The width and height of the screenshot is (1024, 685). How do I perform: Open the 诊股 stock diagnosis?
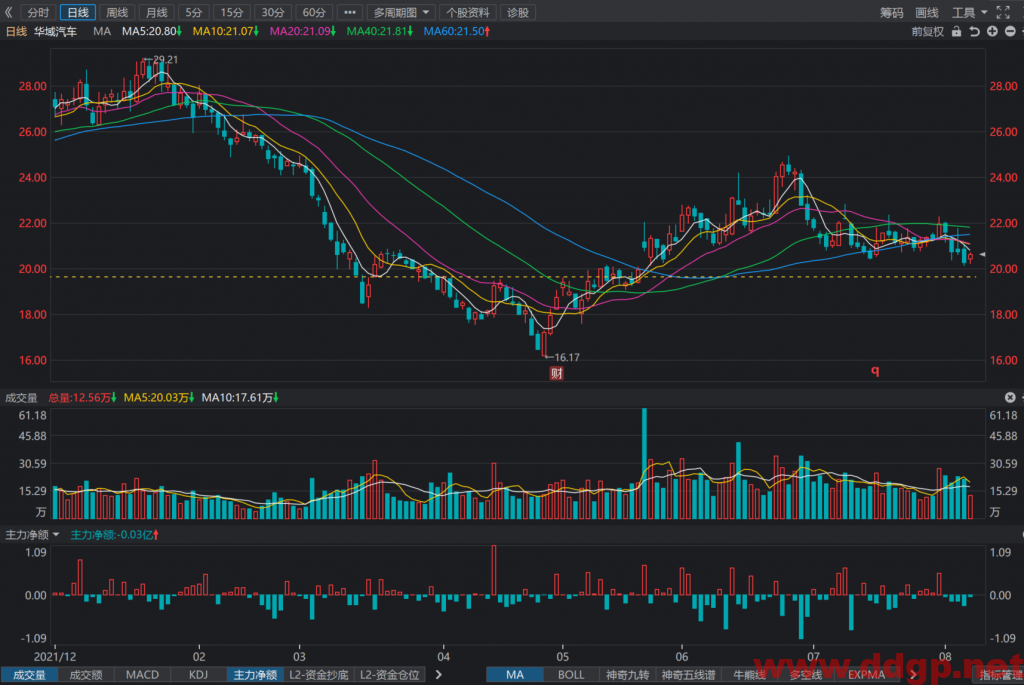coord(518,12)
